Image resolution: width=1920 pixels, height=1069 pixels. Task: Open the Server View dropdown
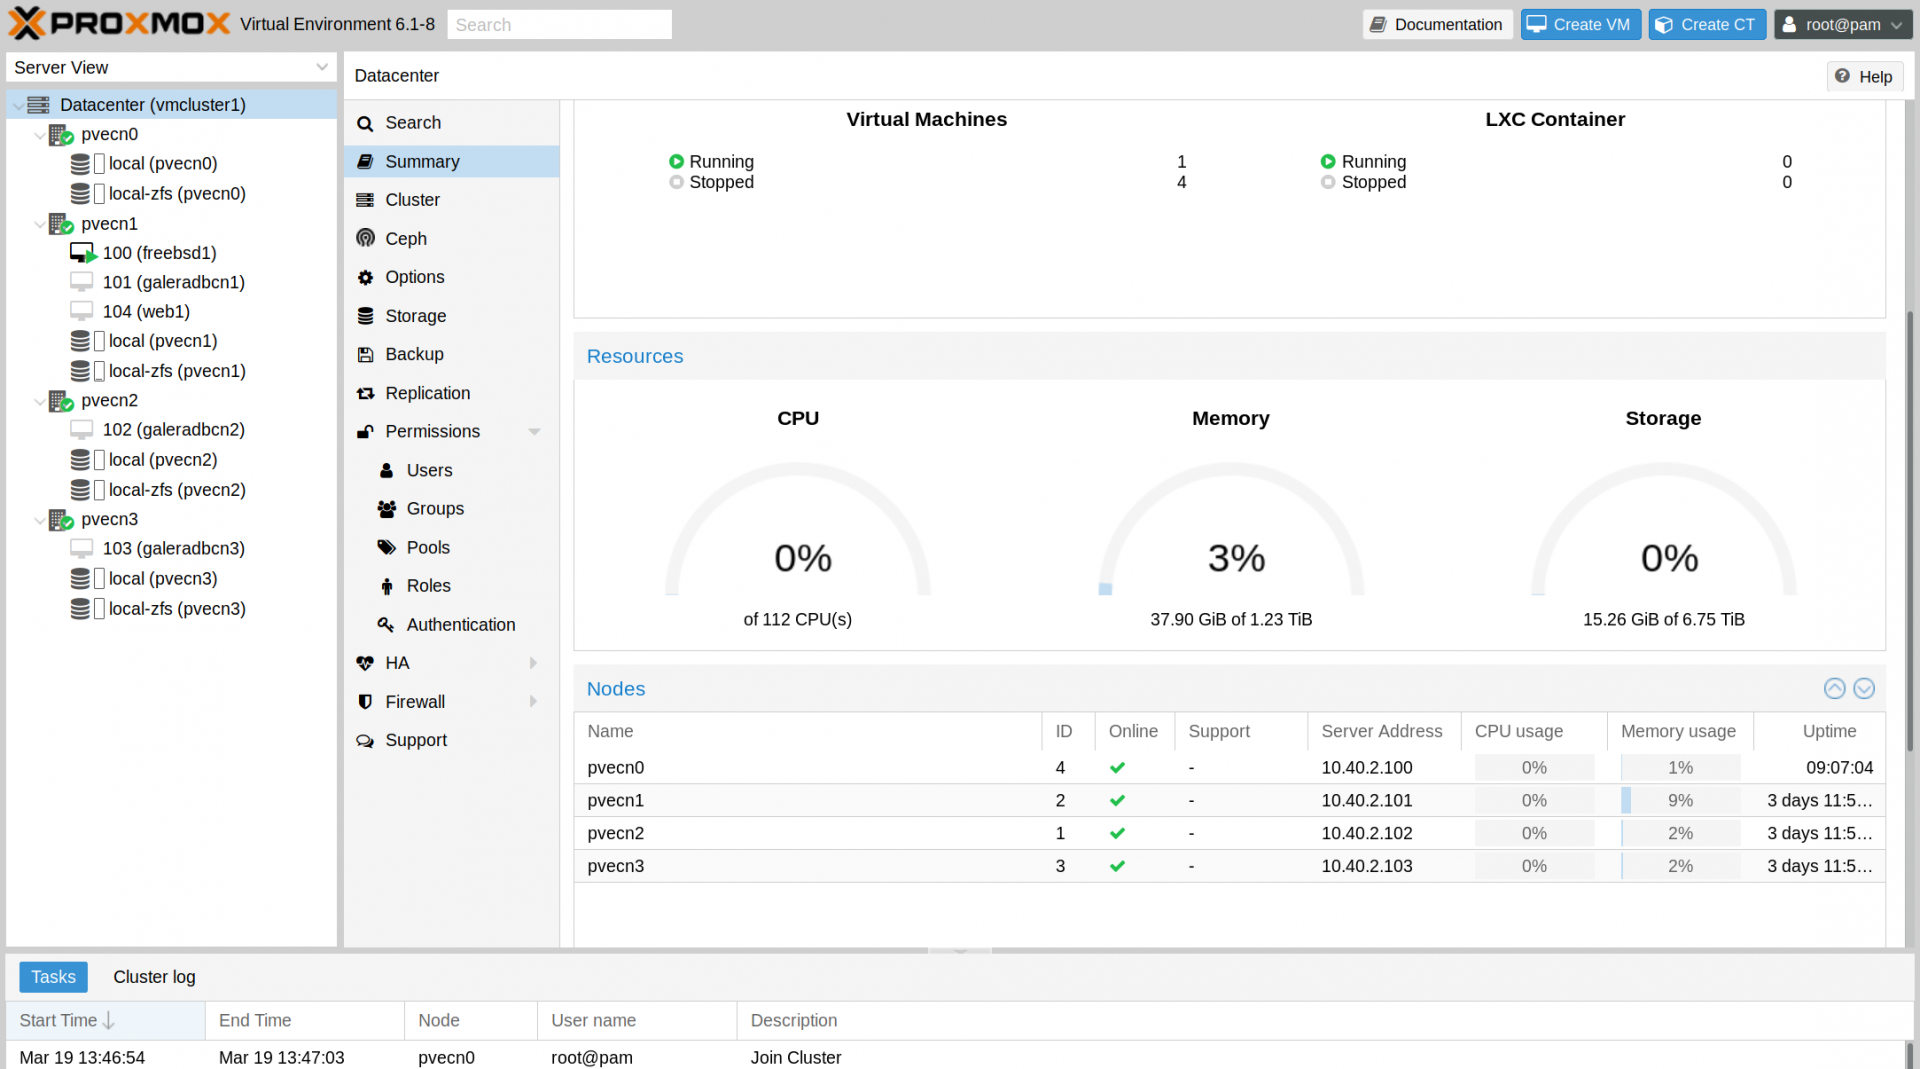[x=322, y=67]
